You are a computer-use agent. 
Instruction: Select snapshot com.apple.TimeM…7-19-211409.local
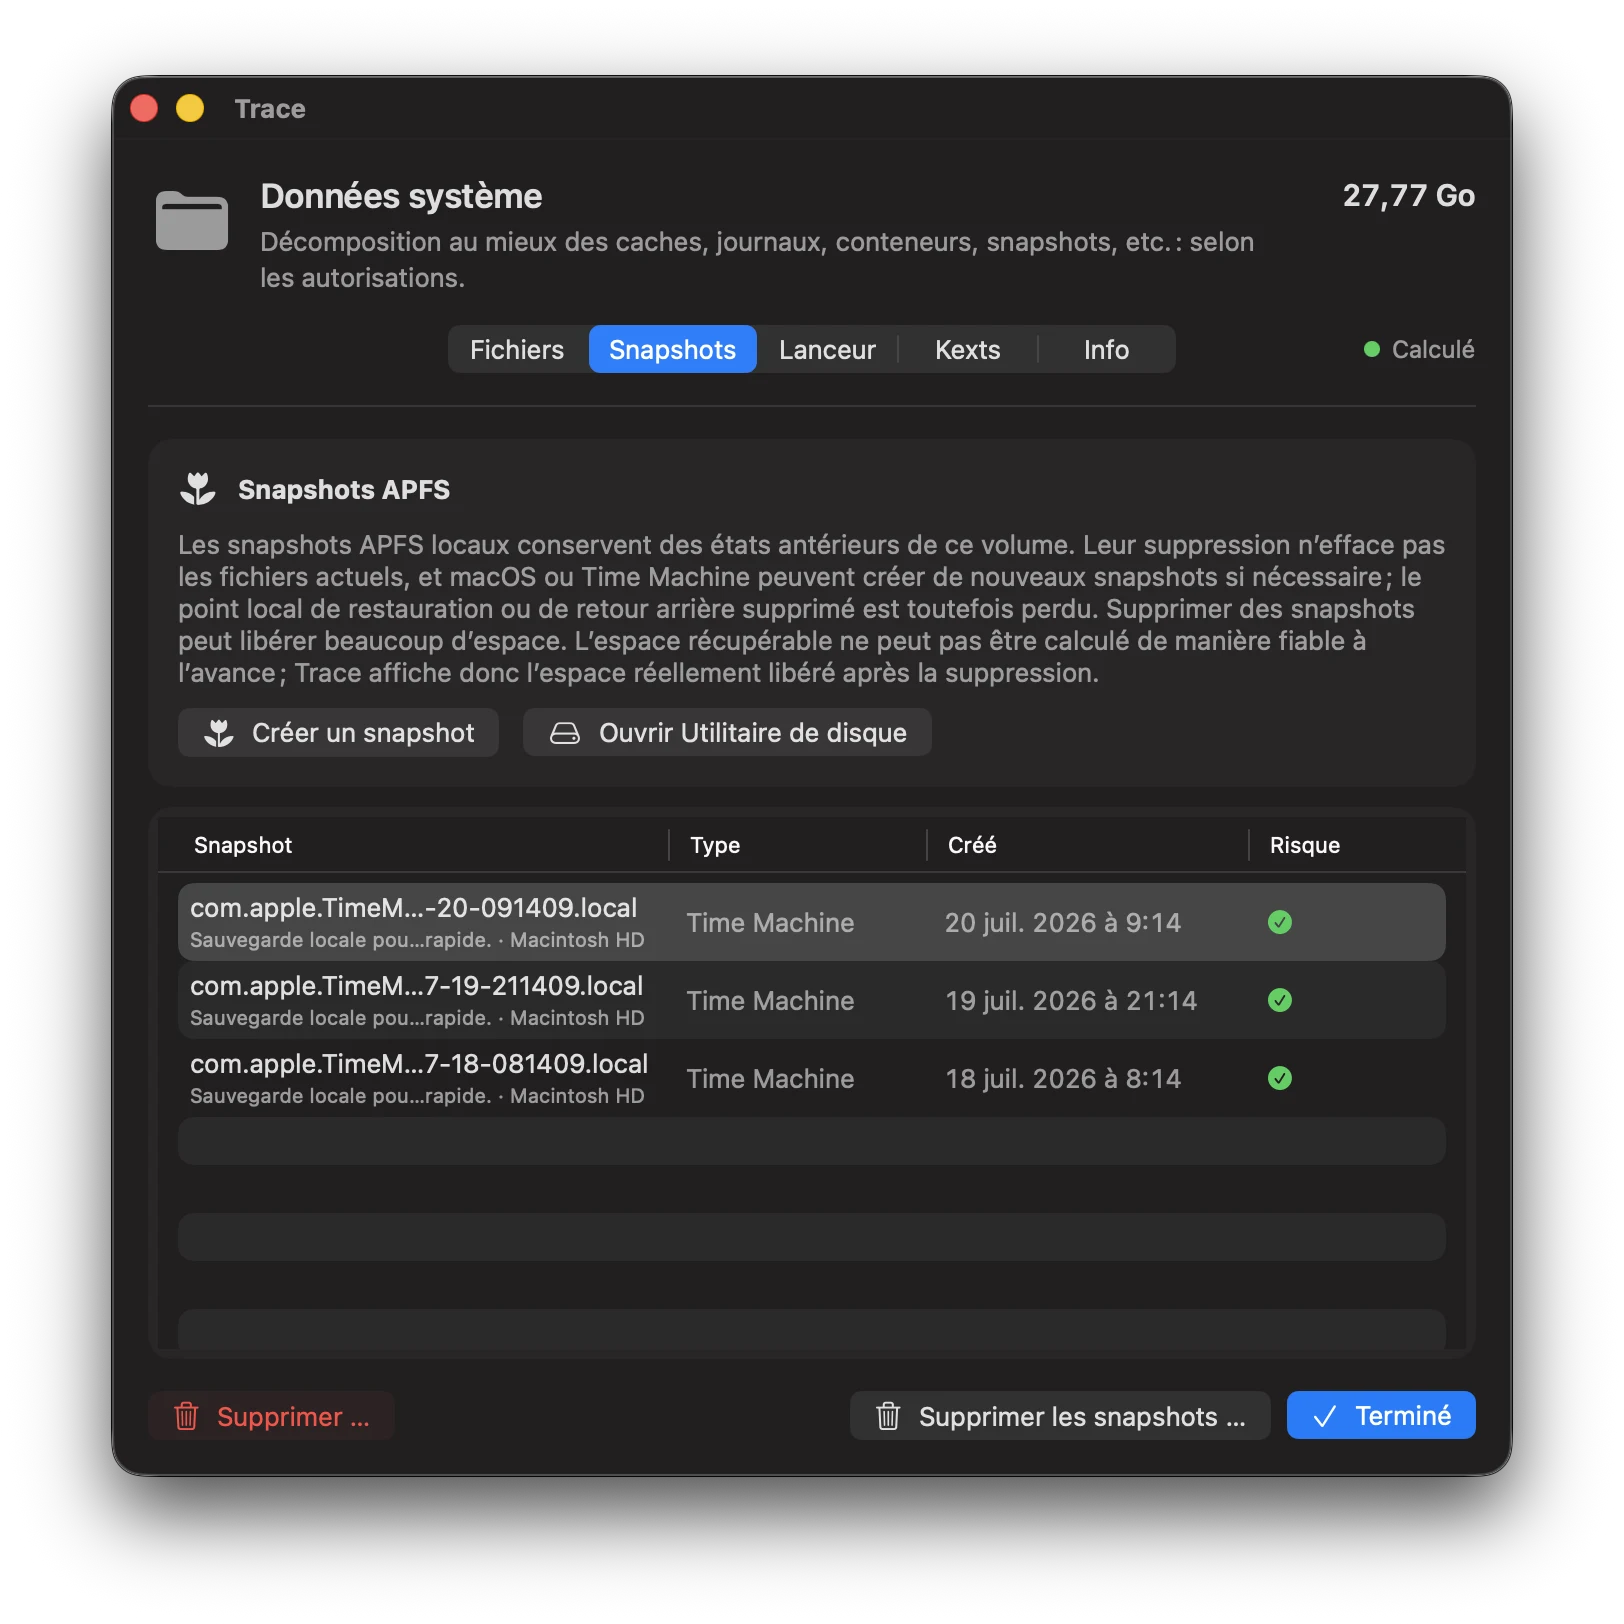[811, 1000]
